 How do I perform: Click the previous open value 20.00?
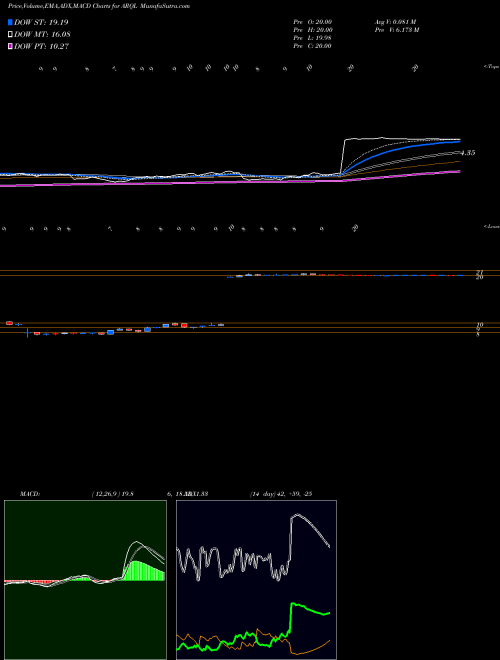pos(323,22)
